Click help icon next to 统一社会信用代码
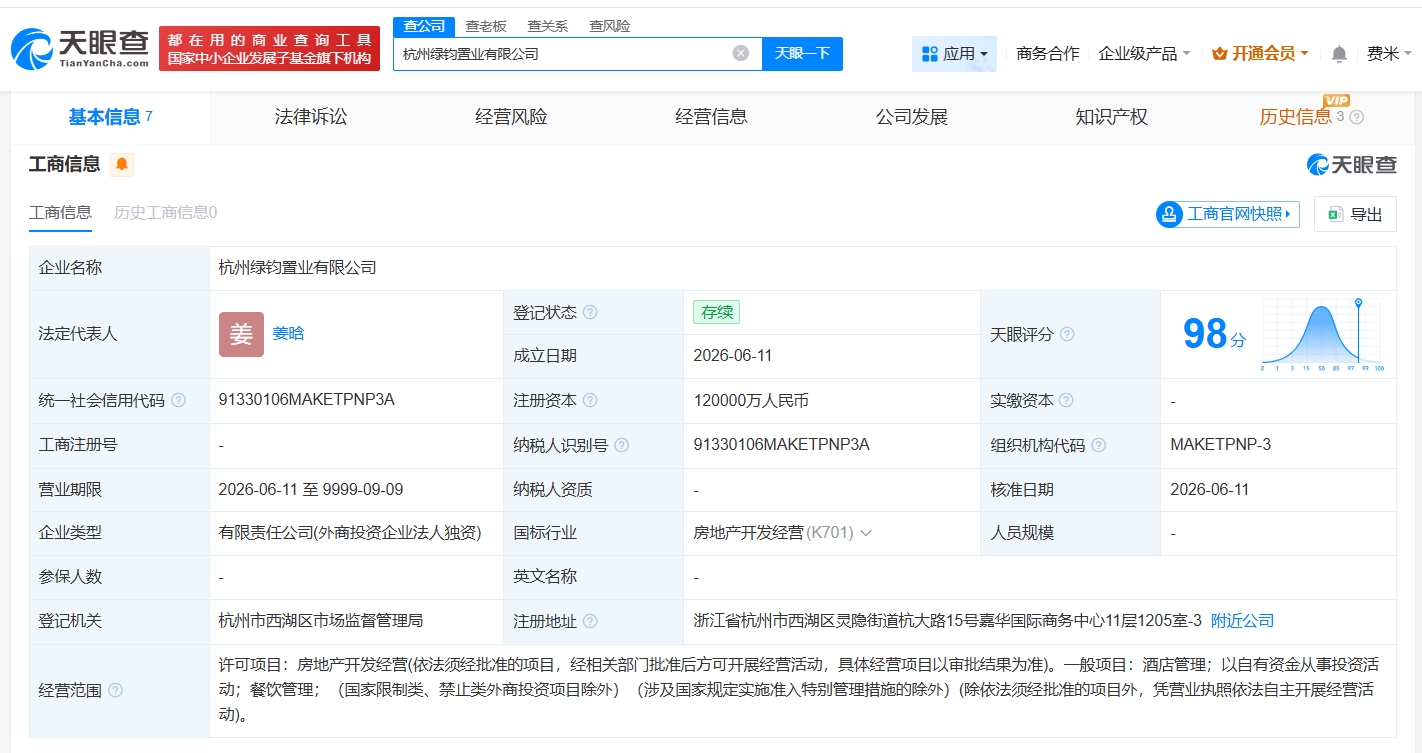Image resolution: width=1422 pixels, height=753 pixels. [x=178, y=400]
